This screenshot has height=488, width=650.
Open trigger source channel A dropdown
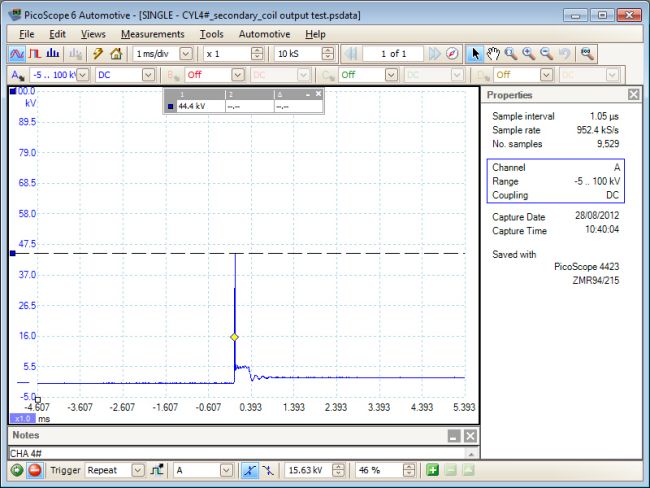coord(226,470)
